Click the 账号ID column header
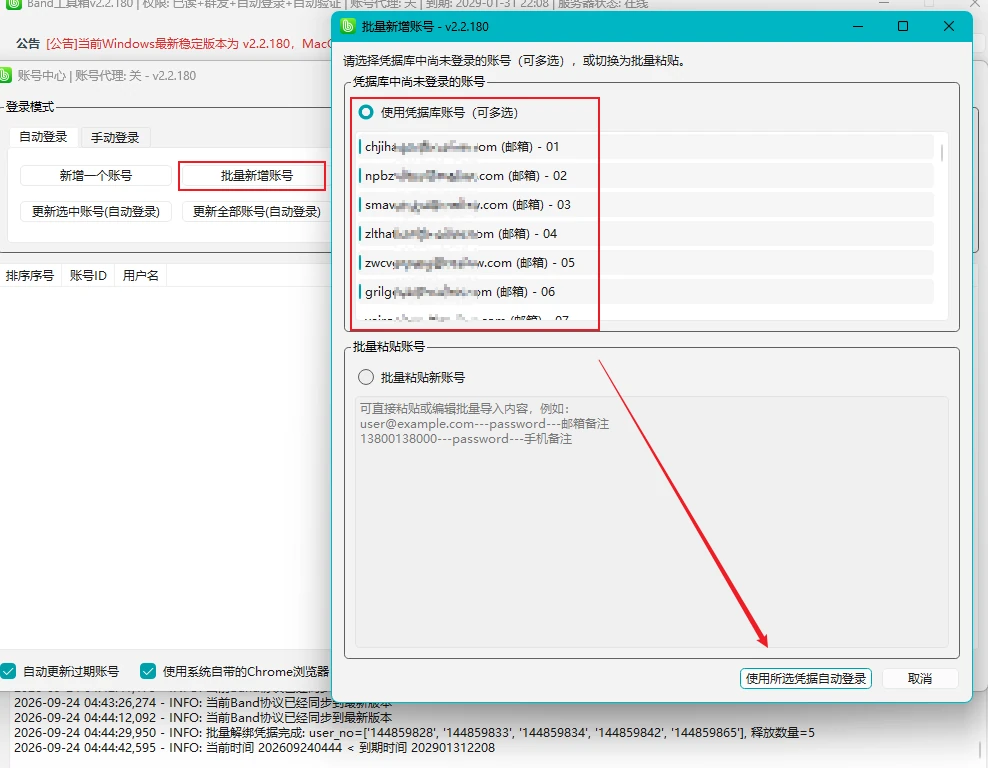The height and width of the screenshot is (768, 988). (88, 275)
